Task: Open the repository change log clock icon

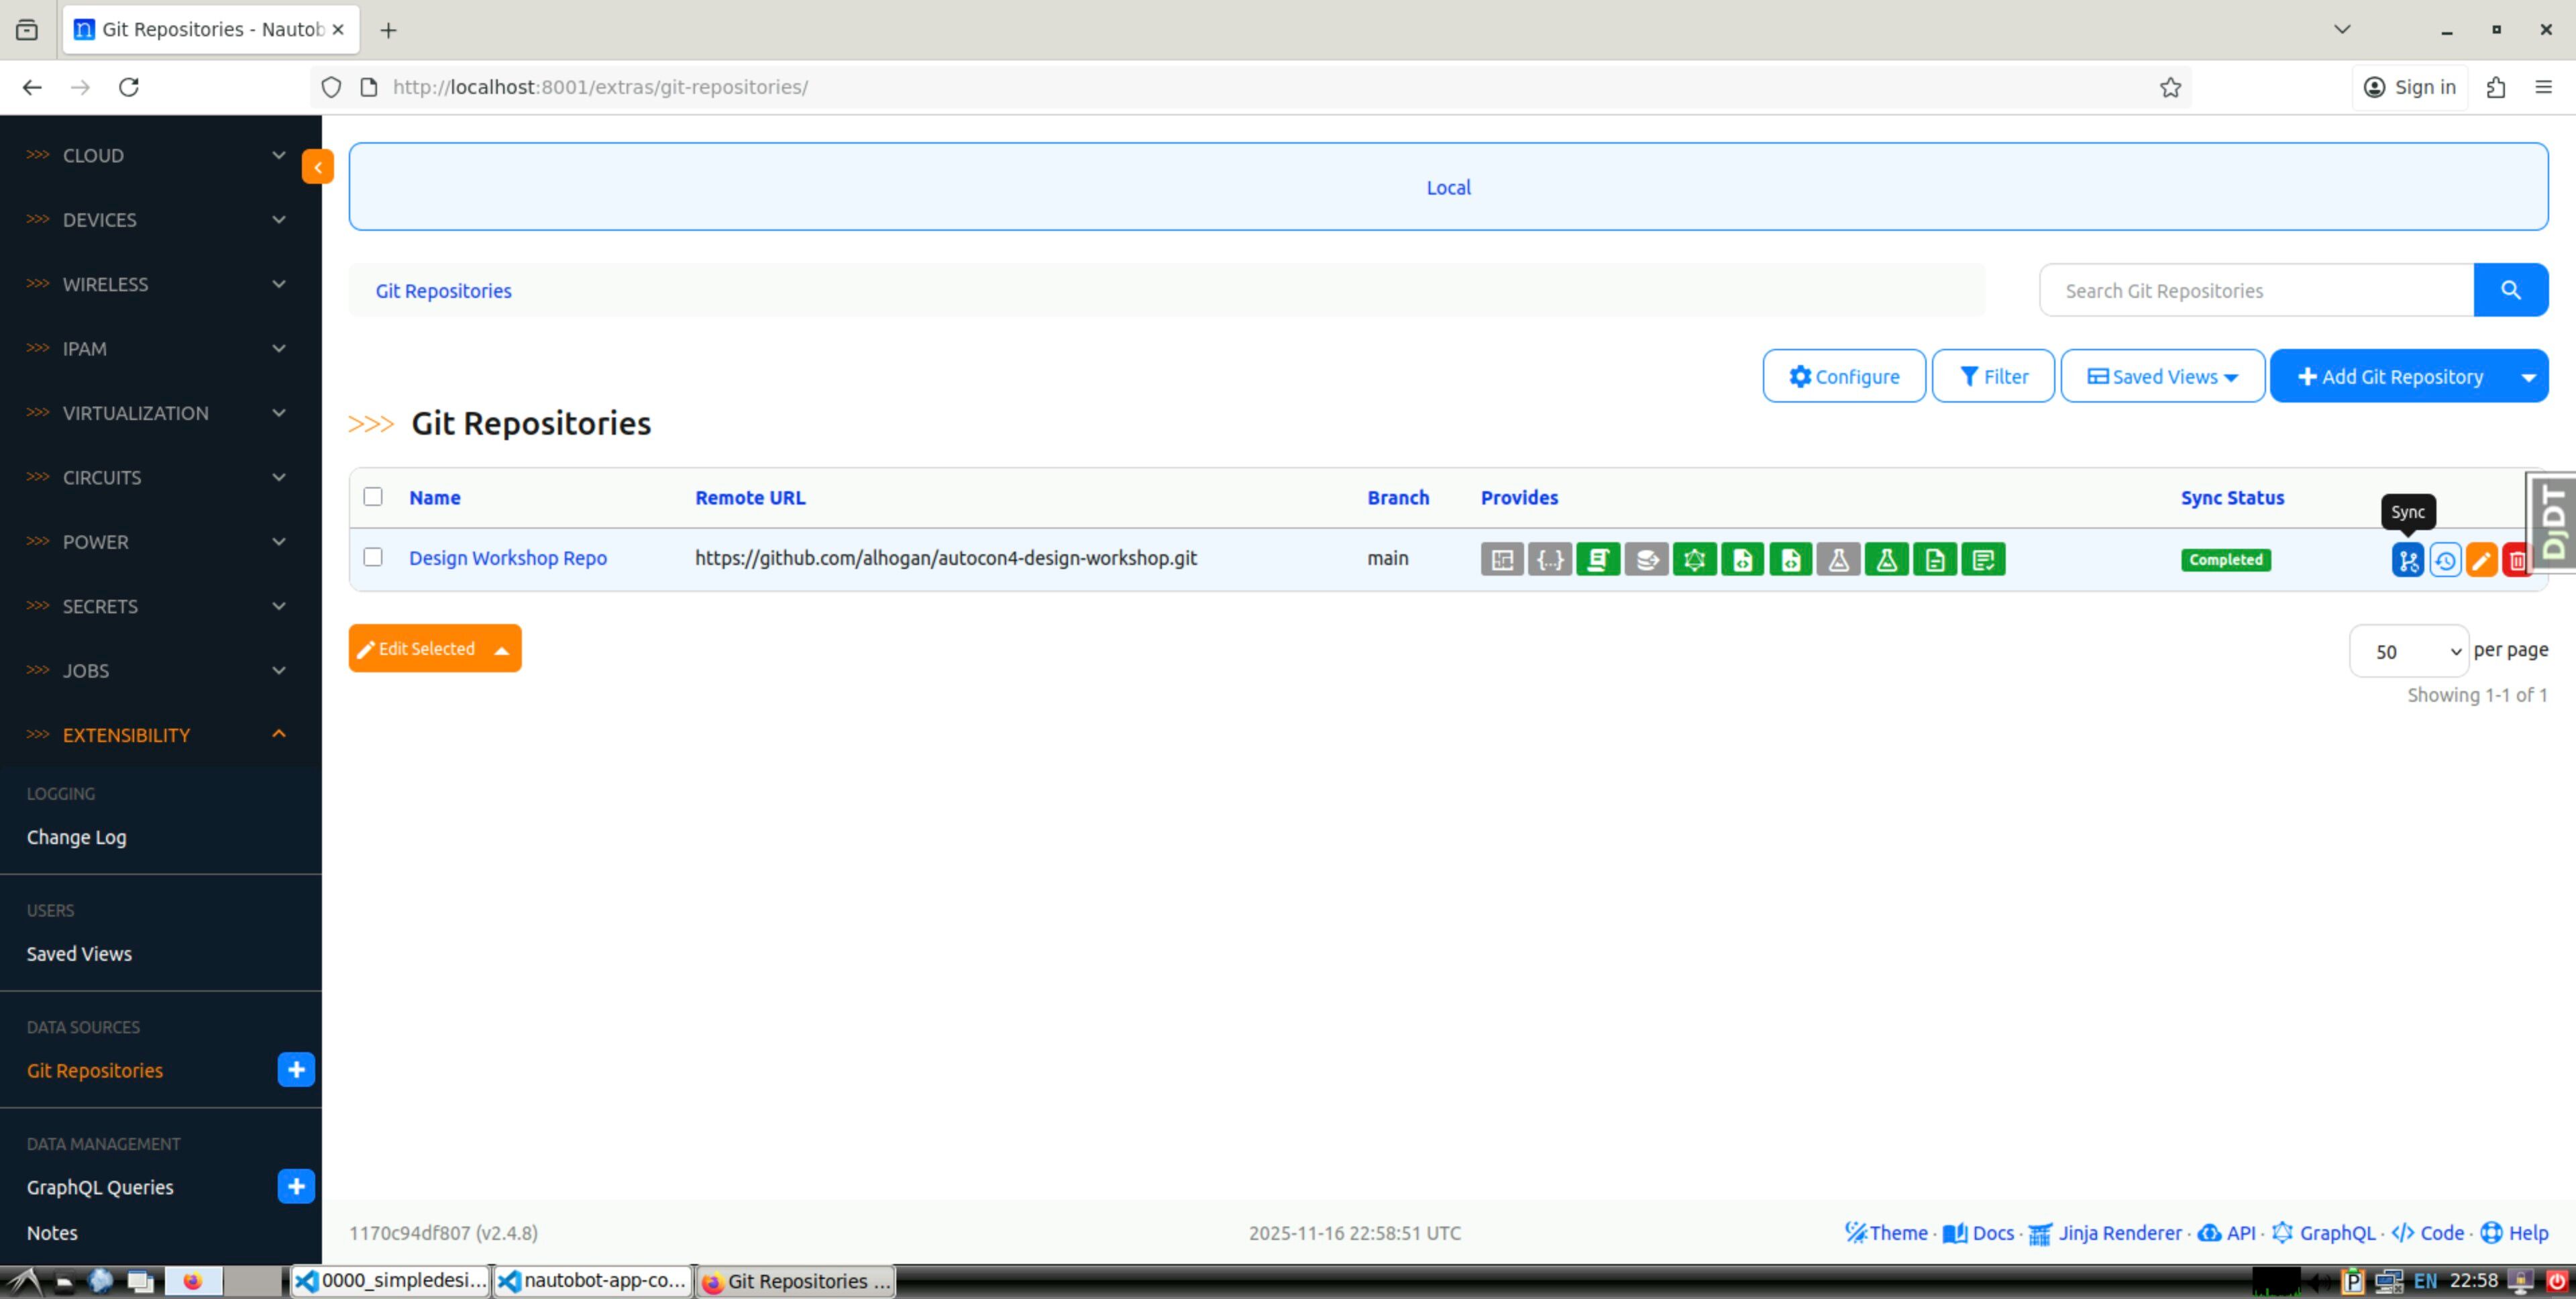Action: coord(2445,560)
